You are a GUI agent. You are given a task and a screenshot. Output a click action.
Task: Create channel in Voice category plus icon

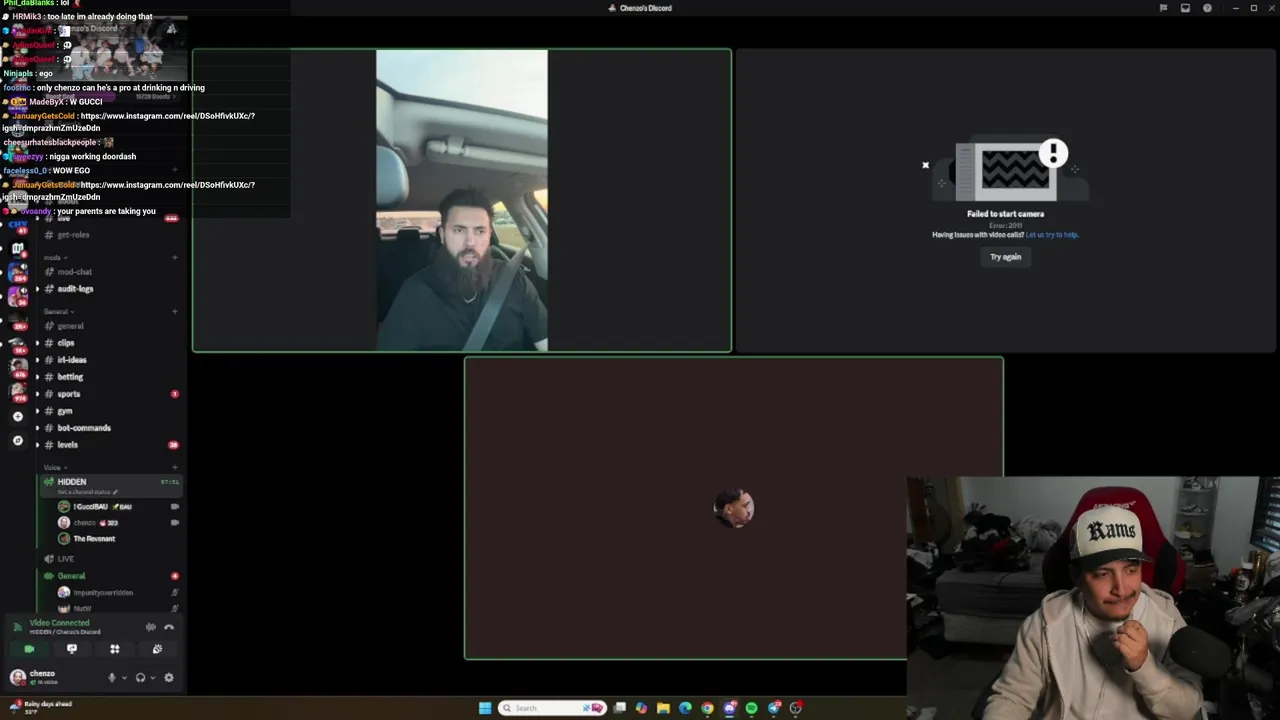[x=175, y=467]
